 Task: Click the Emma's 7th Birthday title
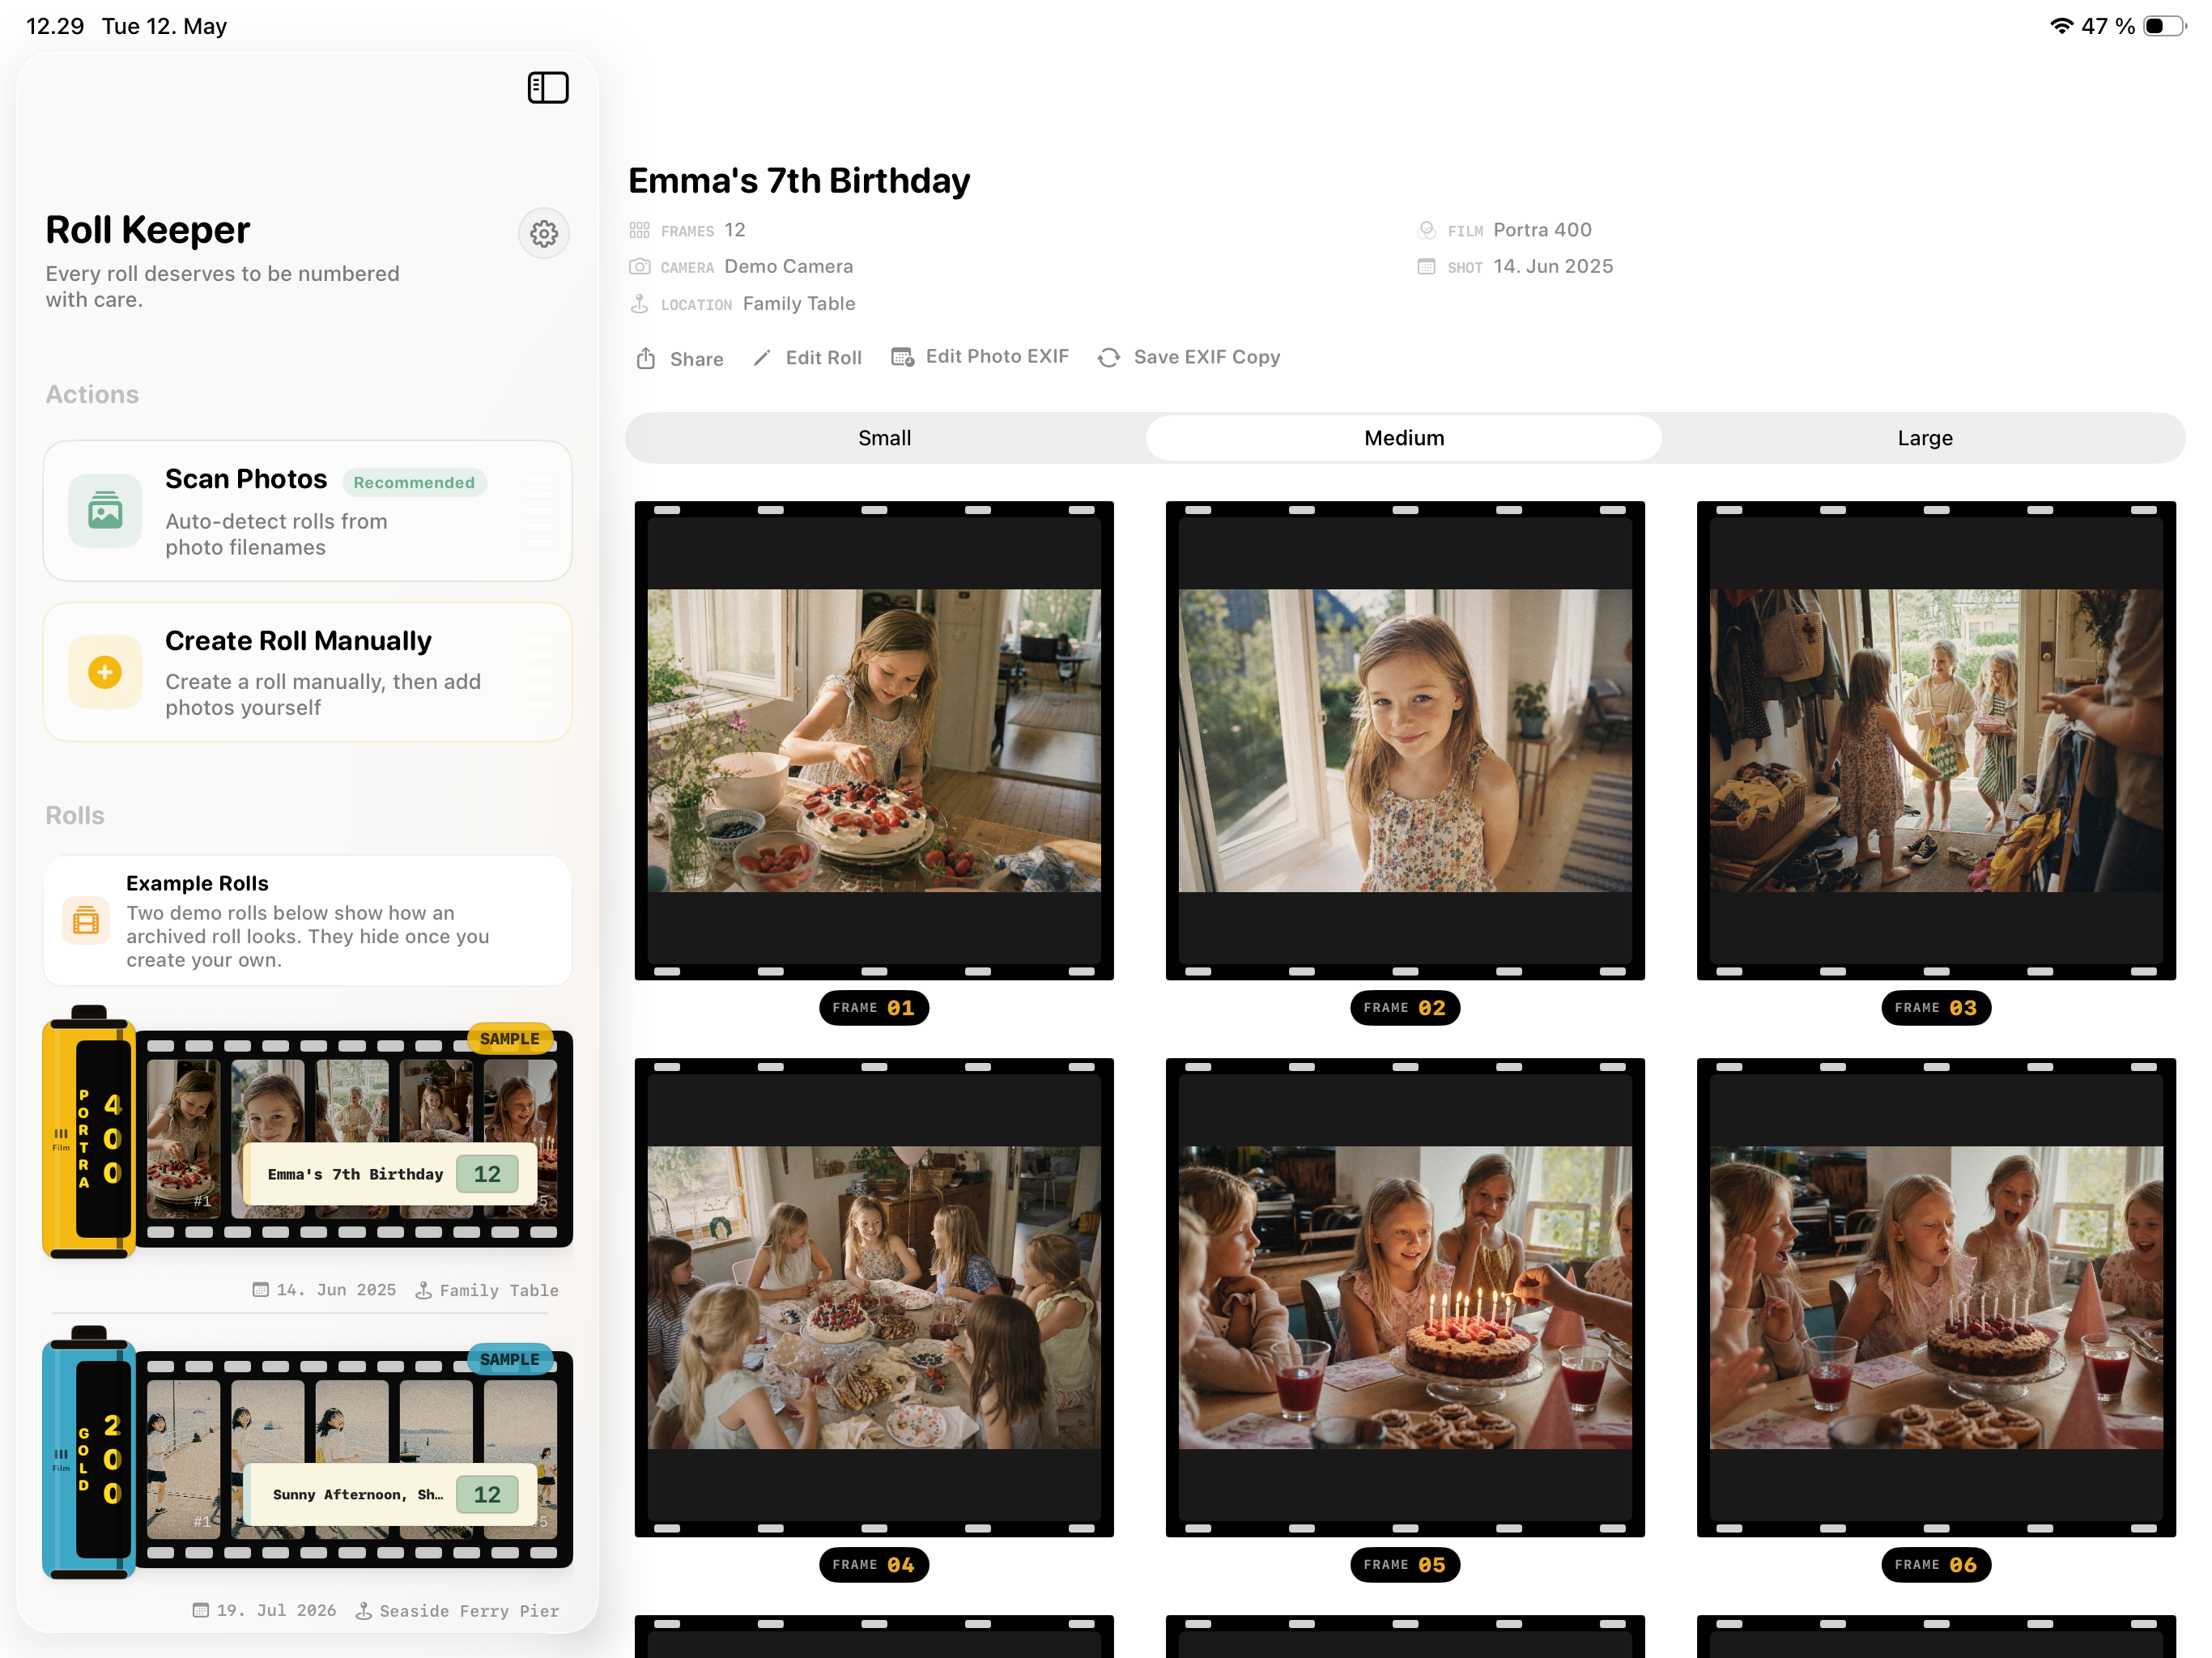799,181
